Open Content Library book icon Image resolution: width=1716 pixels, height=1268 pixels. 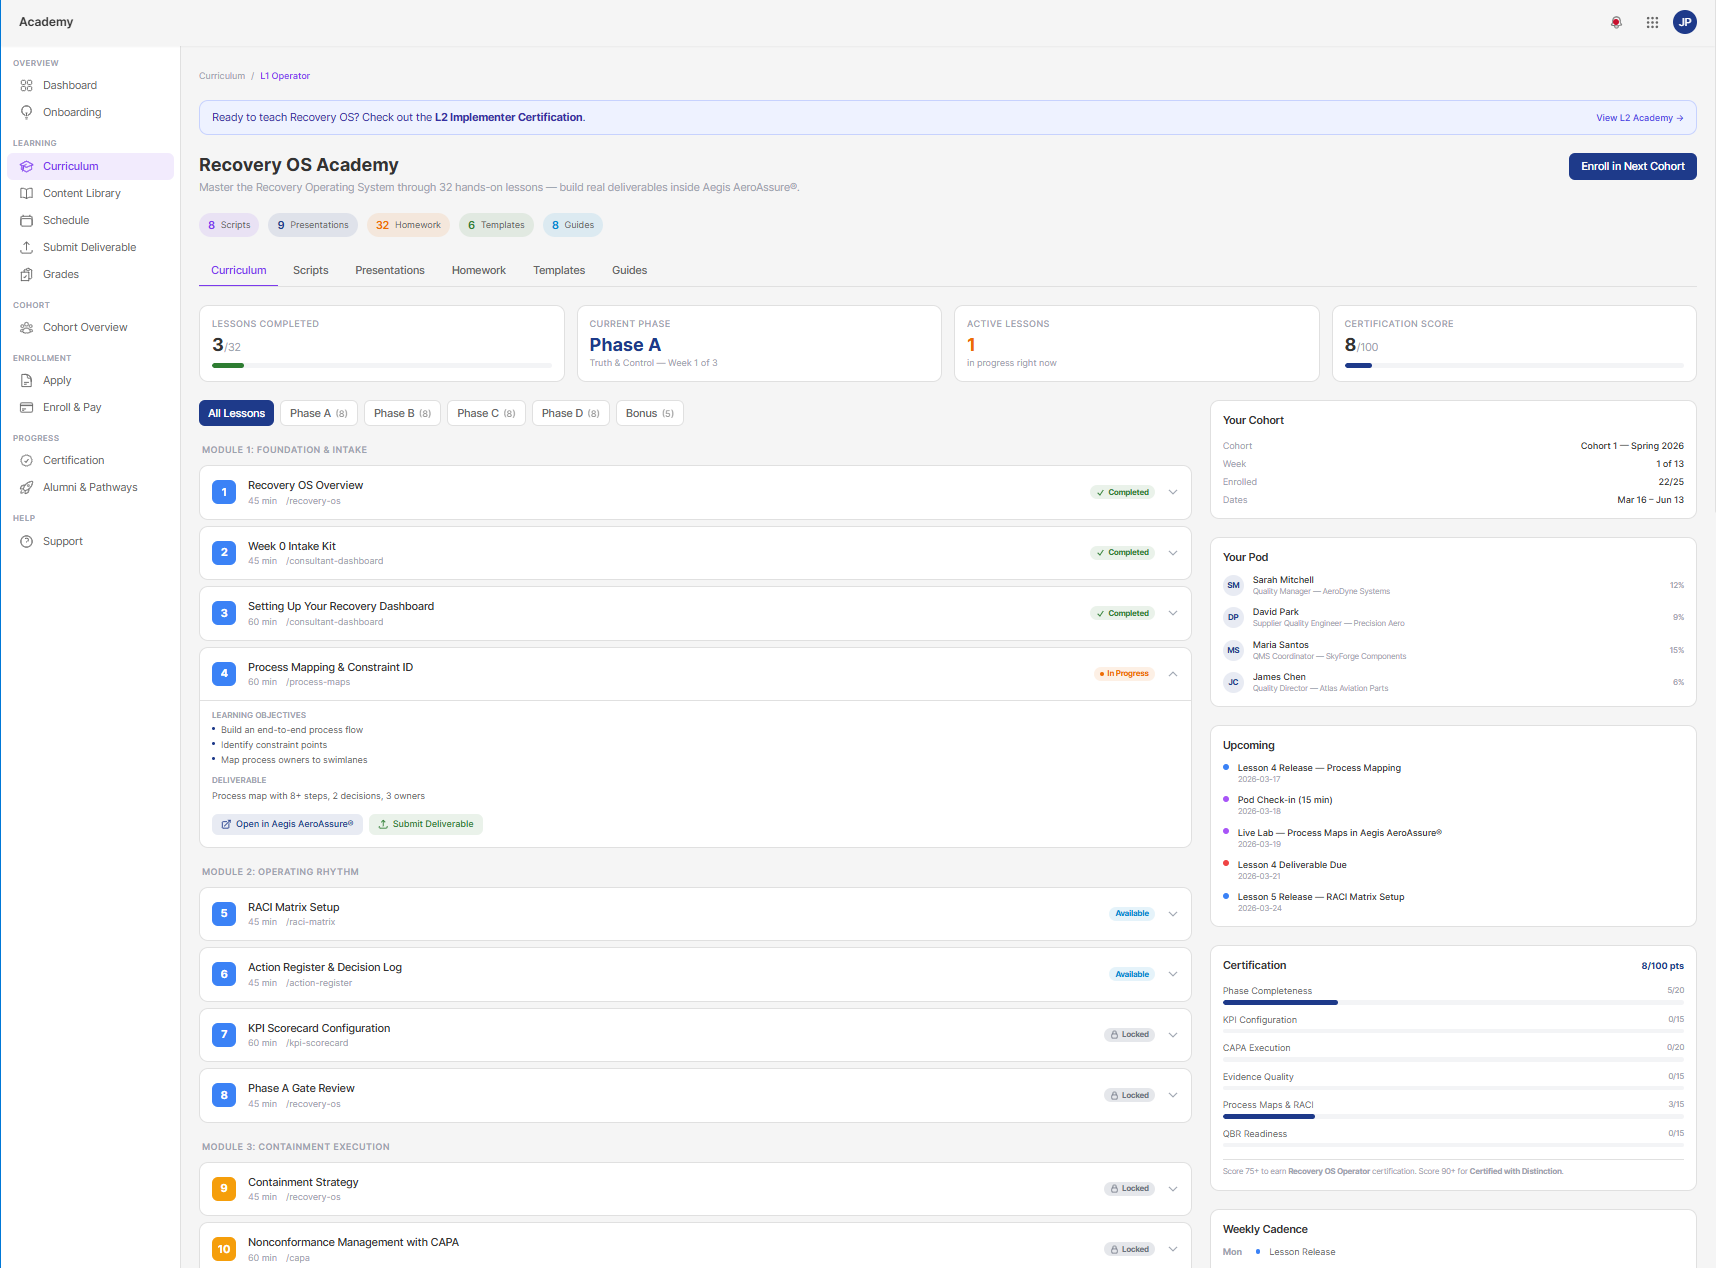click(x=27, y=194)
